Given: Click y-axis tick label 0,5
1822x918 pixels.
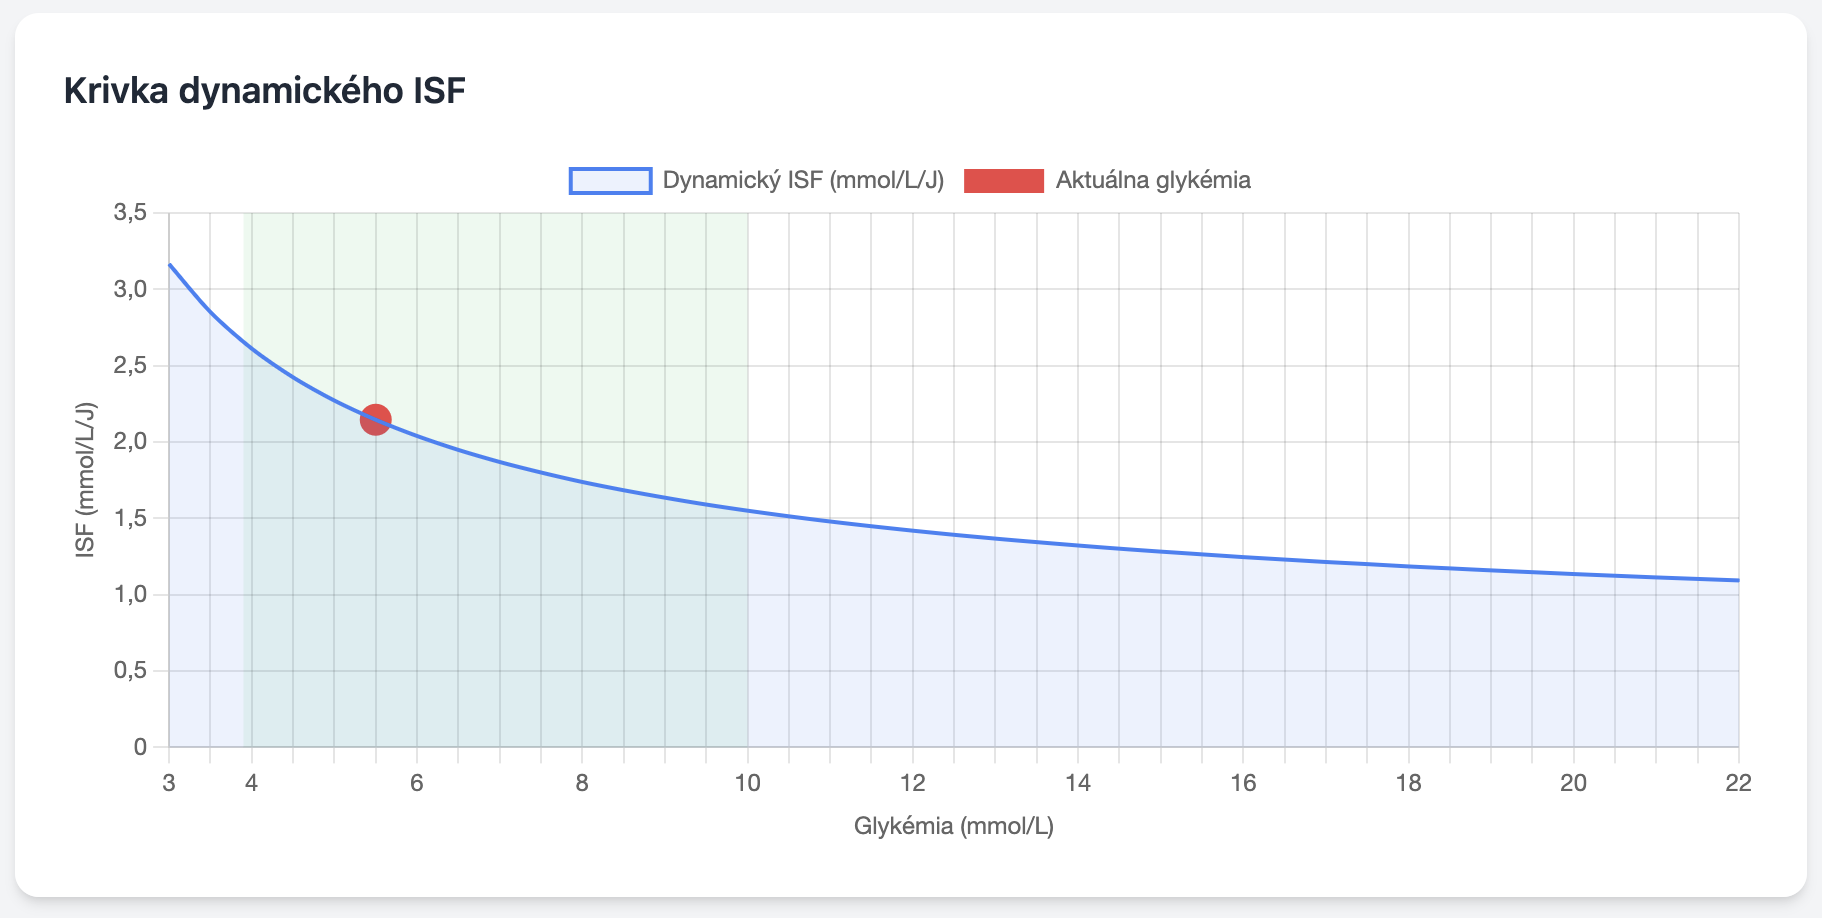Looking at the screenshot, I should tap(130, 670).
